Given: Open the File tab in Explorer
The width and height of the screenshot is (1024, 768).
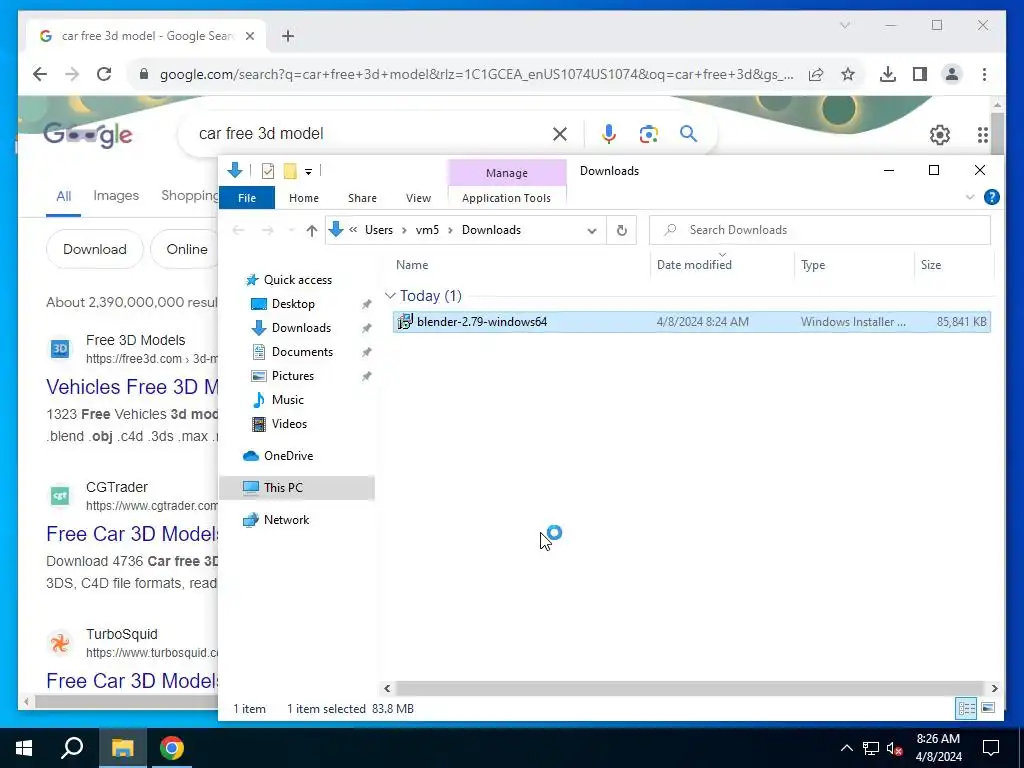Looking at the screenshot, I should point(247,198).
